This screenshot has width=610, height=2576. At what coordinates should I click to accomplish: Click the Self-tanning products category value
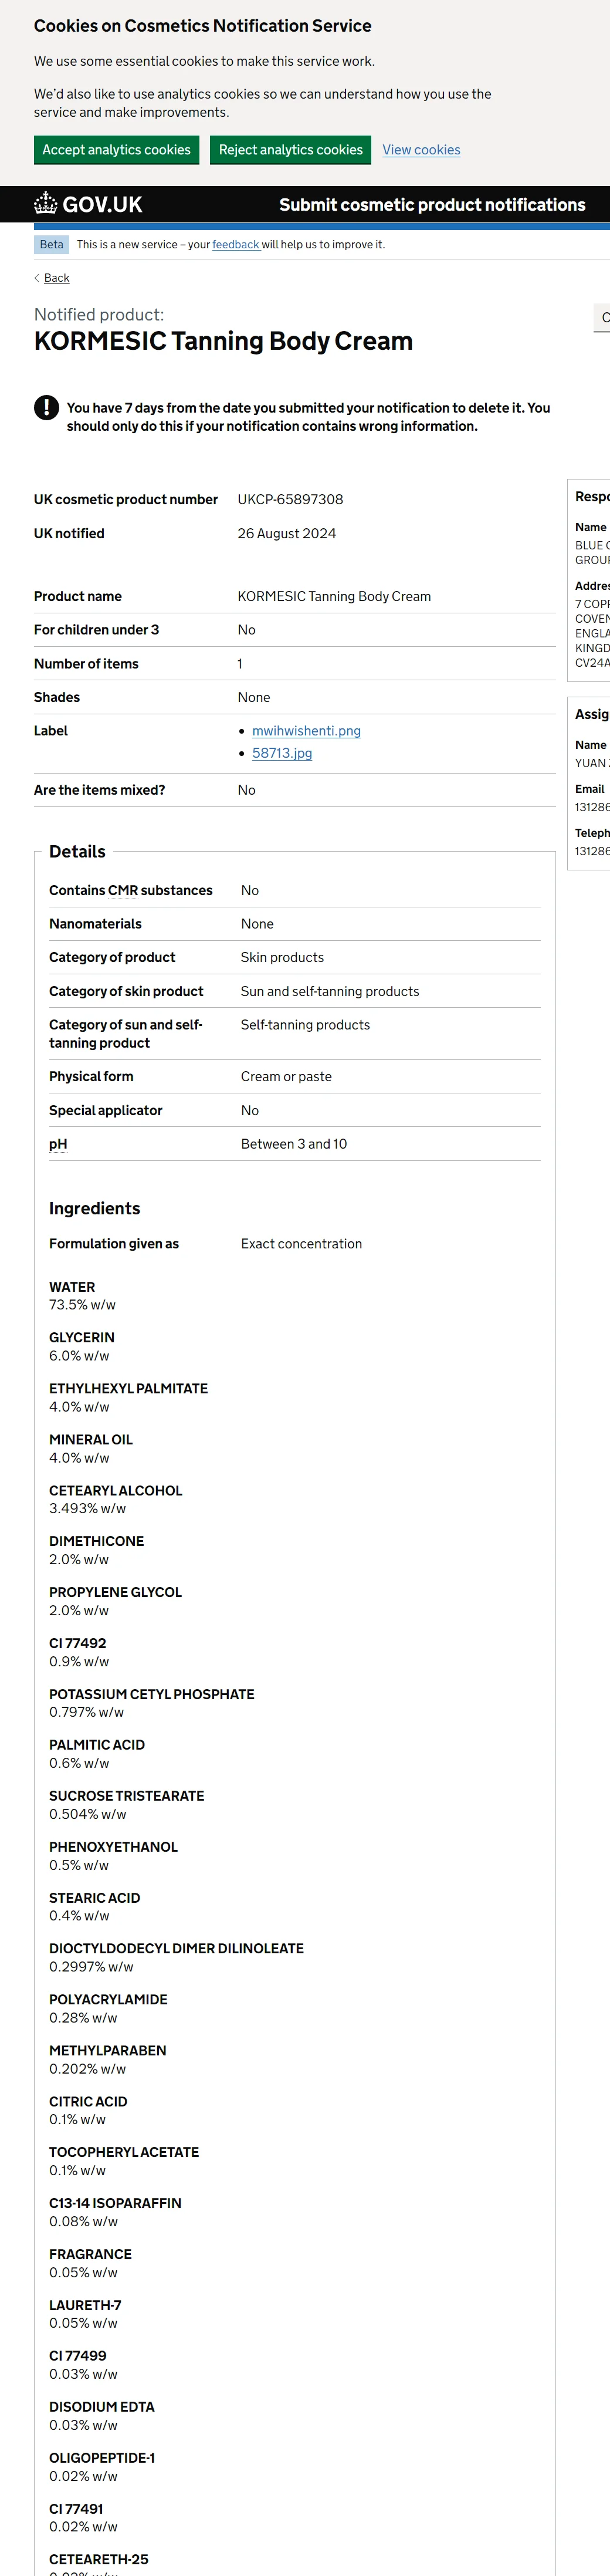305,1025
